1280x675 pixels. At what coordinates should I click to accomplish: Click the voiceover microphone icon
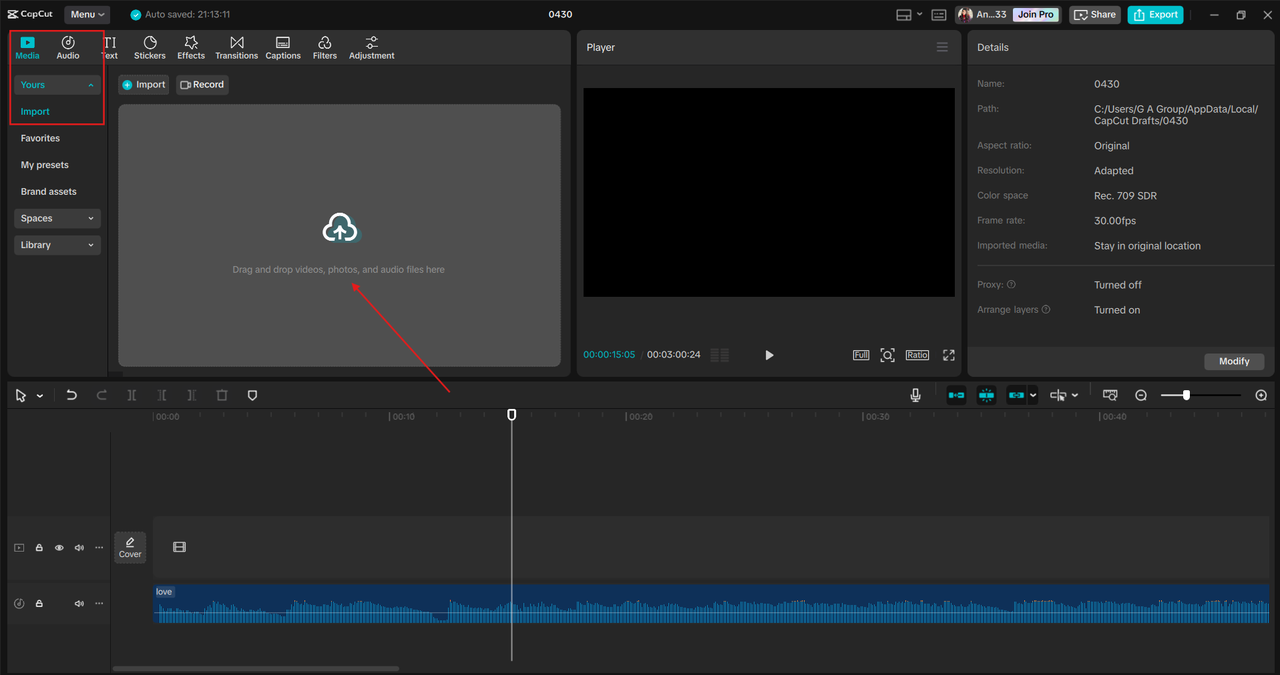click(x=915, y=396)
